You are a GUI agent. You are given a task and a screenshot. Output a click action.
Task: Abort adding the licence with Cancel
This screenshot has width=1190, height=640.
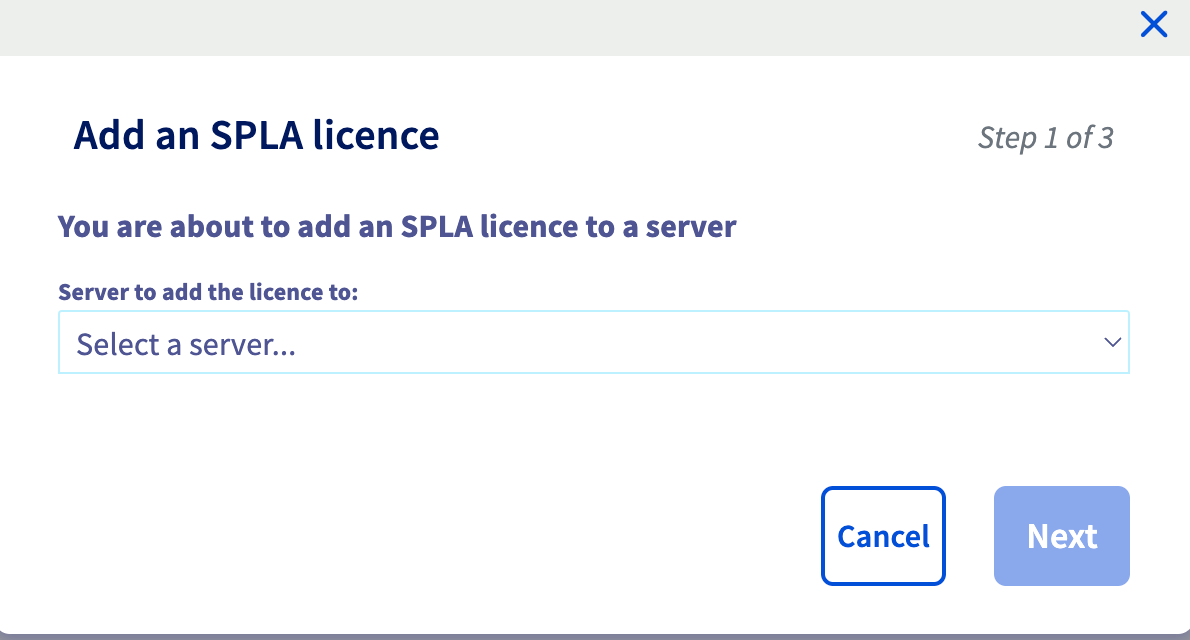883,536
